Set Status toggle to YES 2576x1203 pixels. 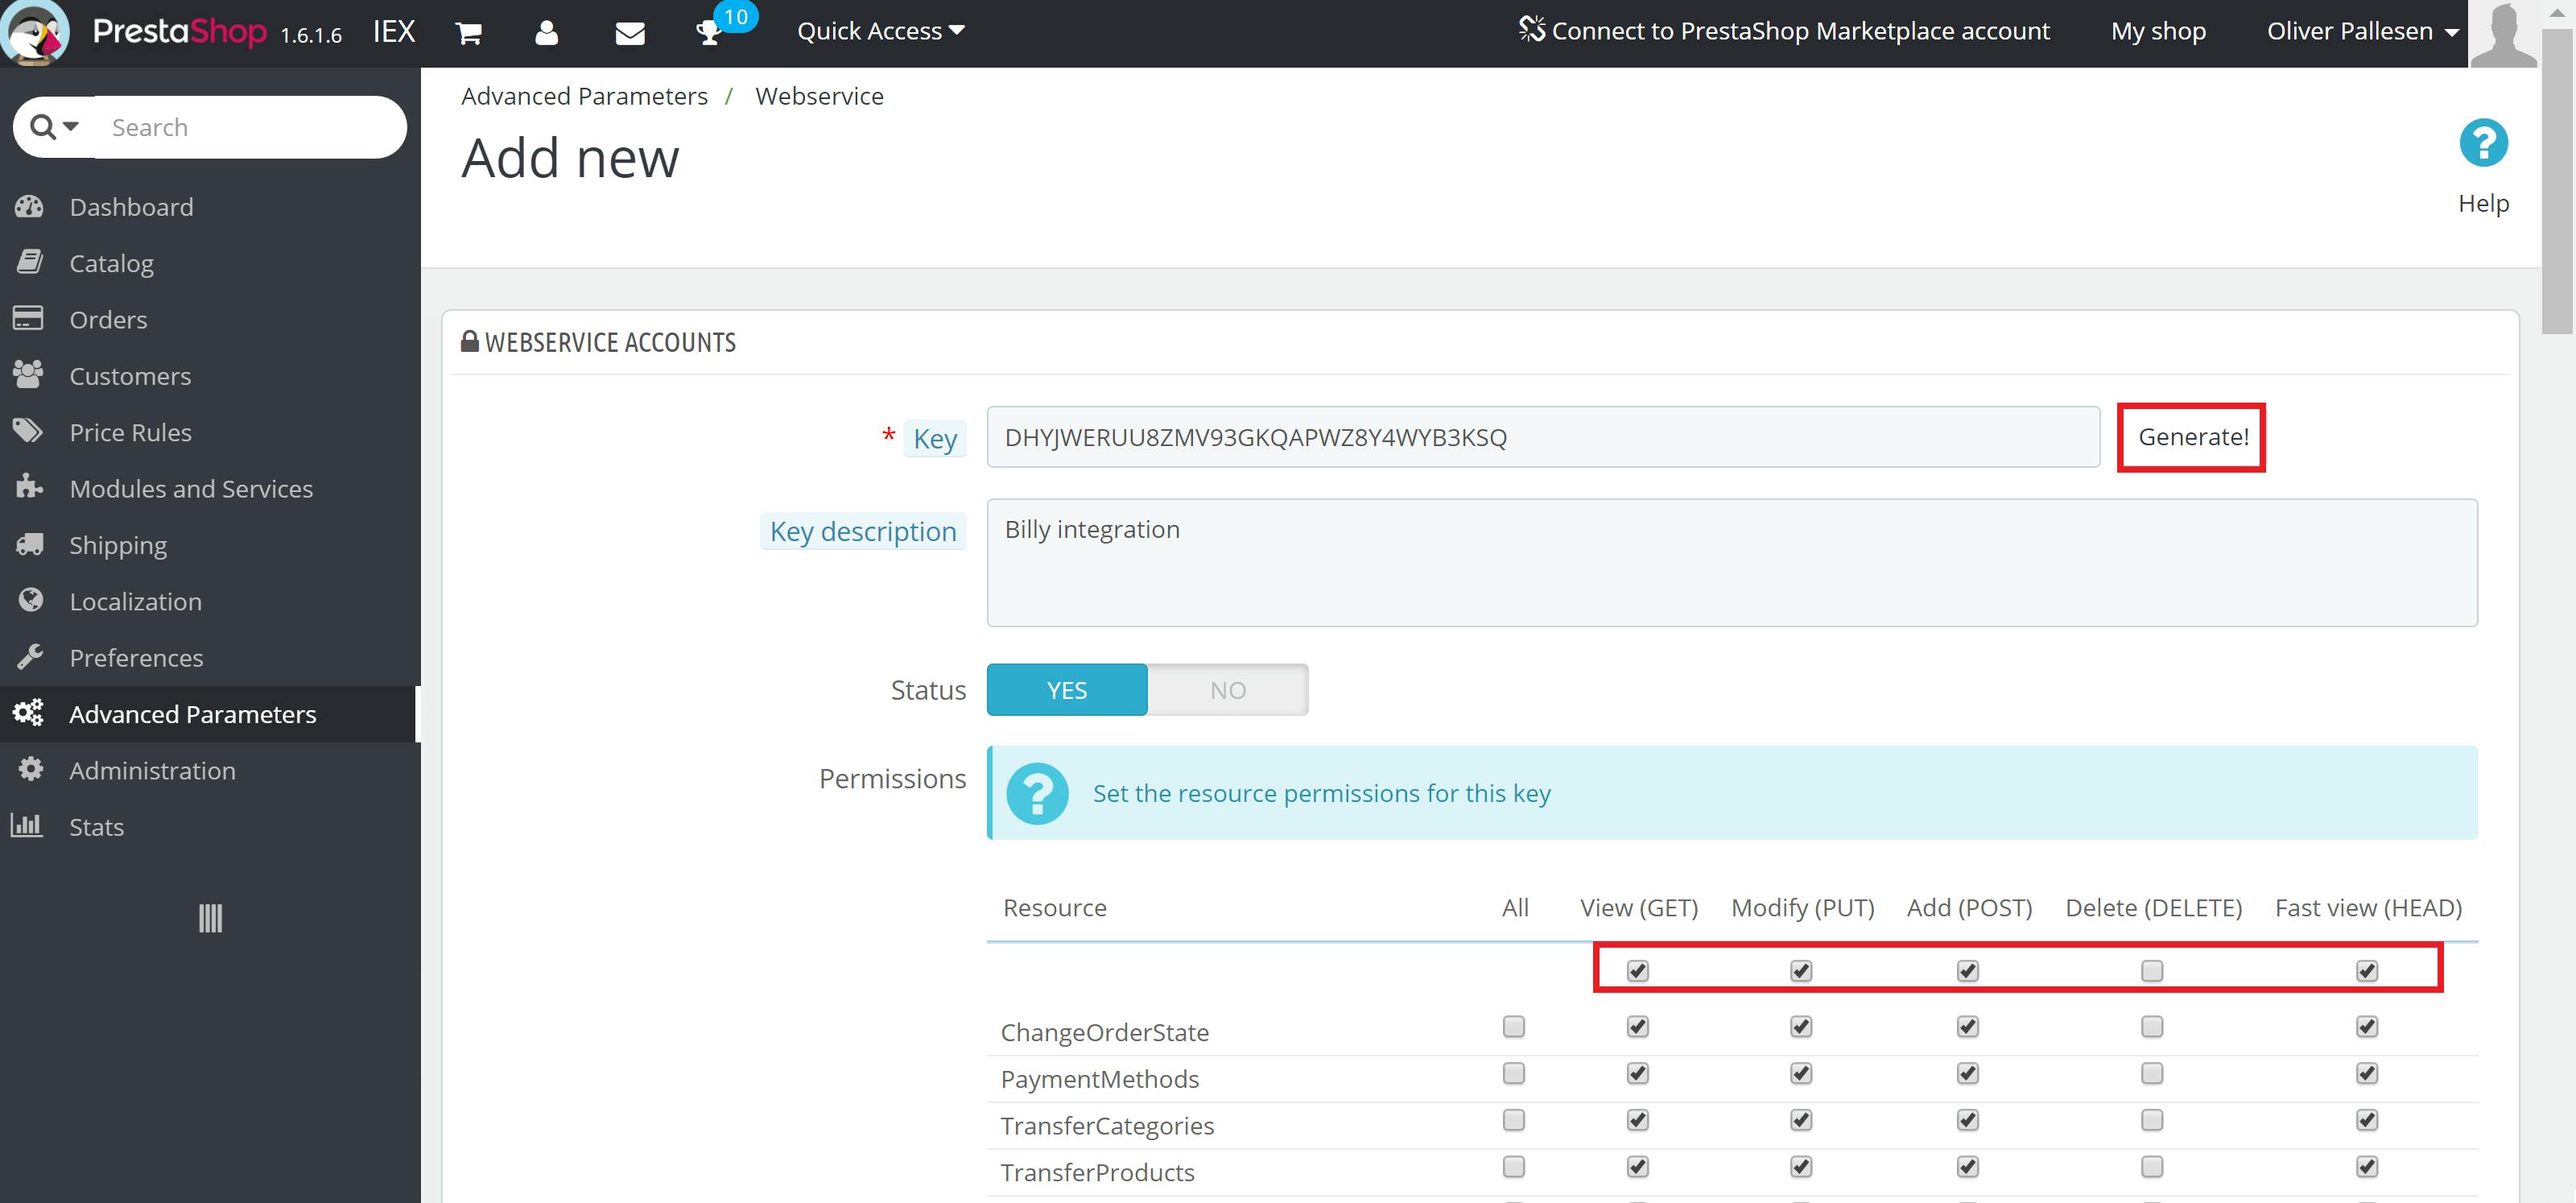click(x=1067, y=690)
